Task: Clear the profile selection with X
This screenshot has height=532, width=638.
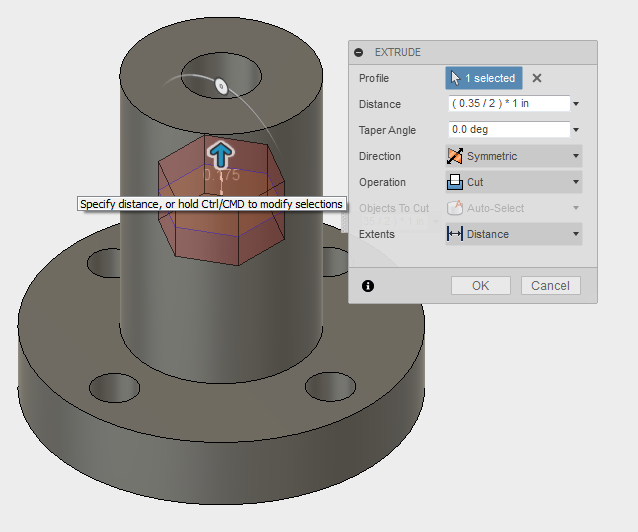Action: click(x=537, y=78)
